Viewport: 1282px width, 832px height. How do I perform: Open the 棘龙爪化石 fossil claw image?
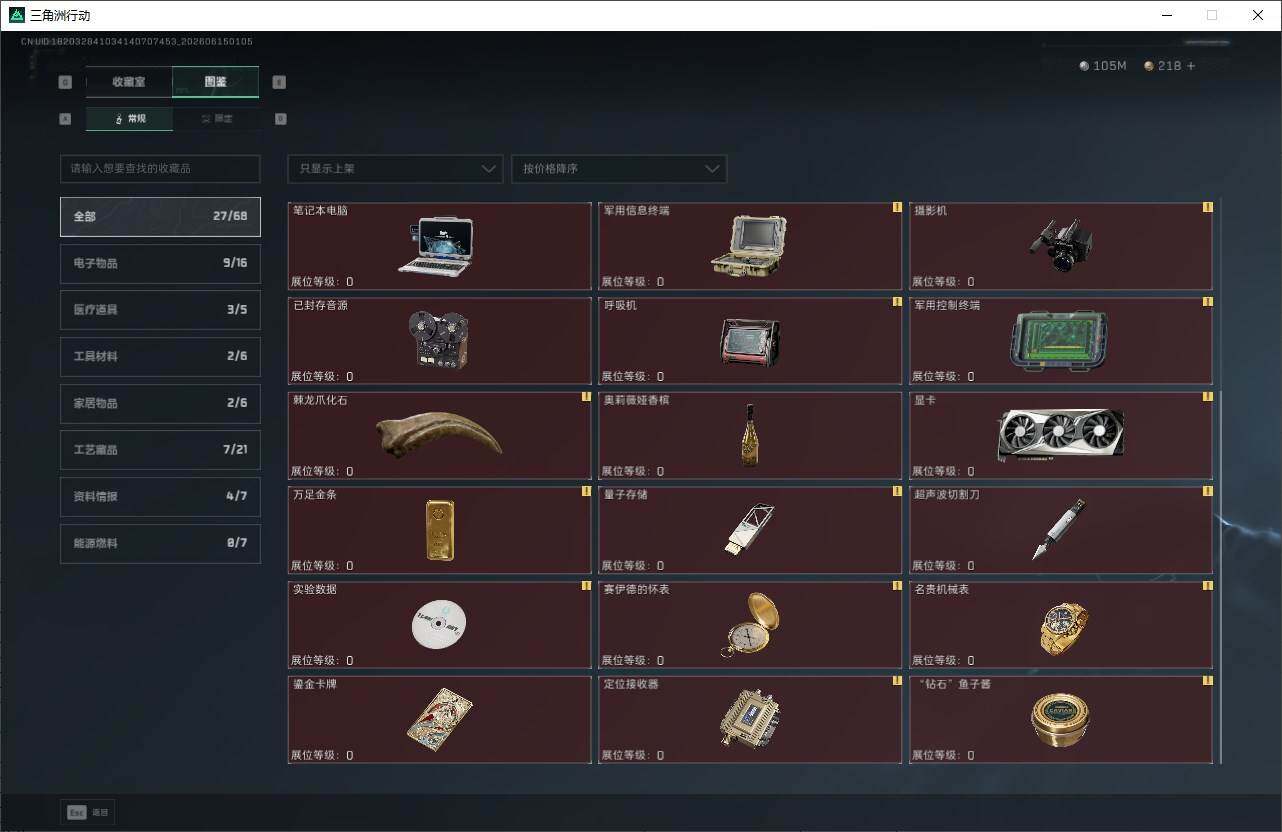pos(439,436)
